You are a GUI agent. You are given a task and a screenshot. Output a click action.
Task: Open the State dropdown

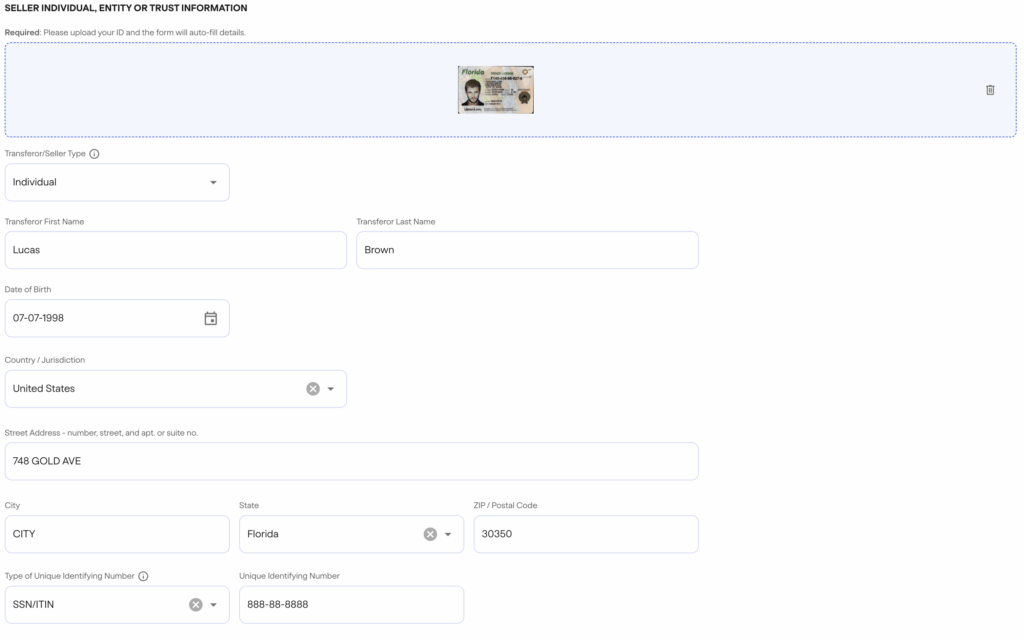[x=449, y=533]
